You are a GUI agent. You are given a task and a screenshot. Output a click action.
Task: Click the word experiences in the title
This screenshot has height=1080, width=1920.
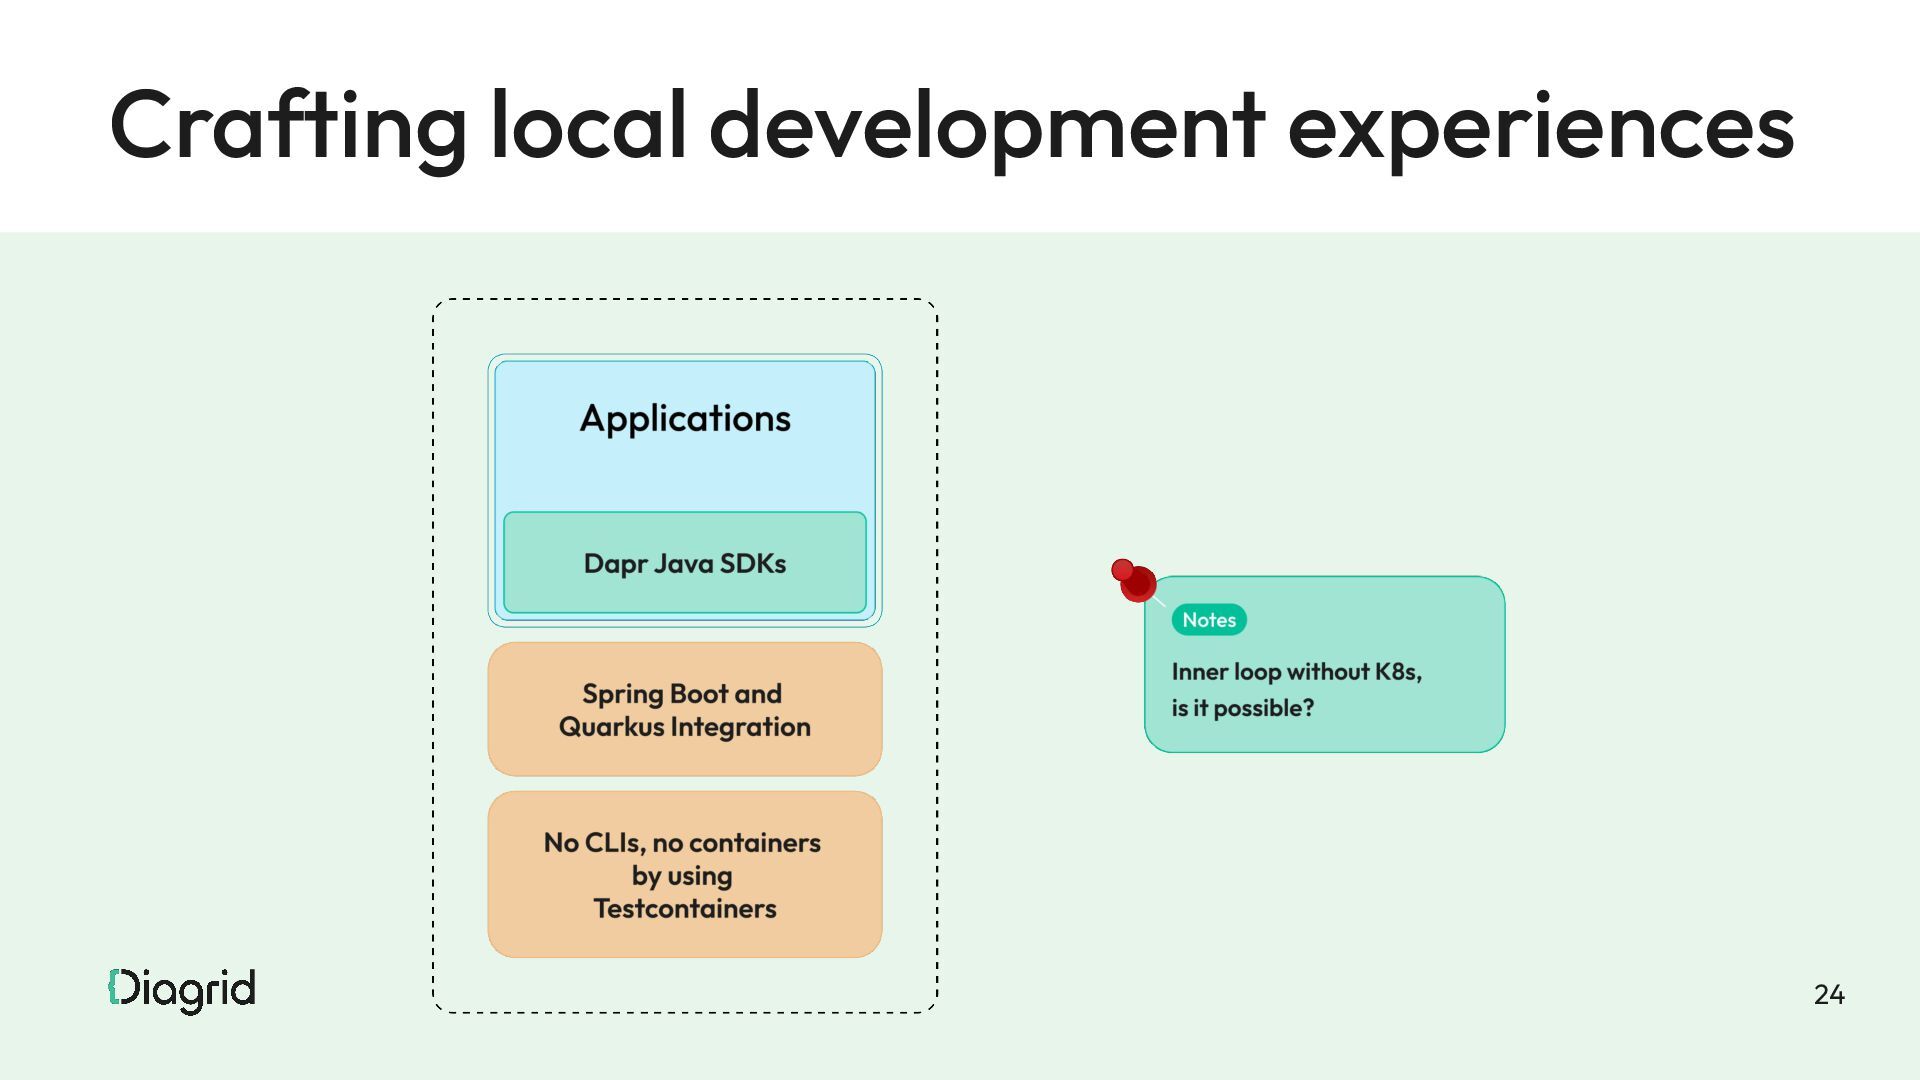tap(1540, 125)
